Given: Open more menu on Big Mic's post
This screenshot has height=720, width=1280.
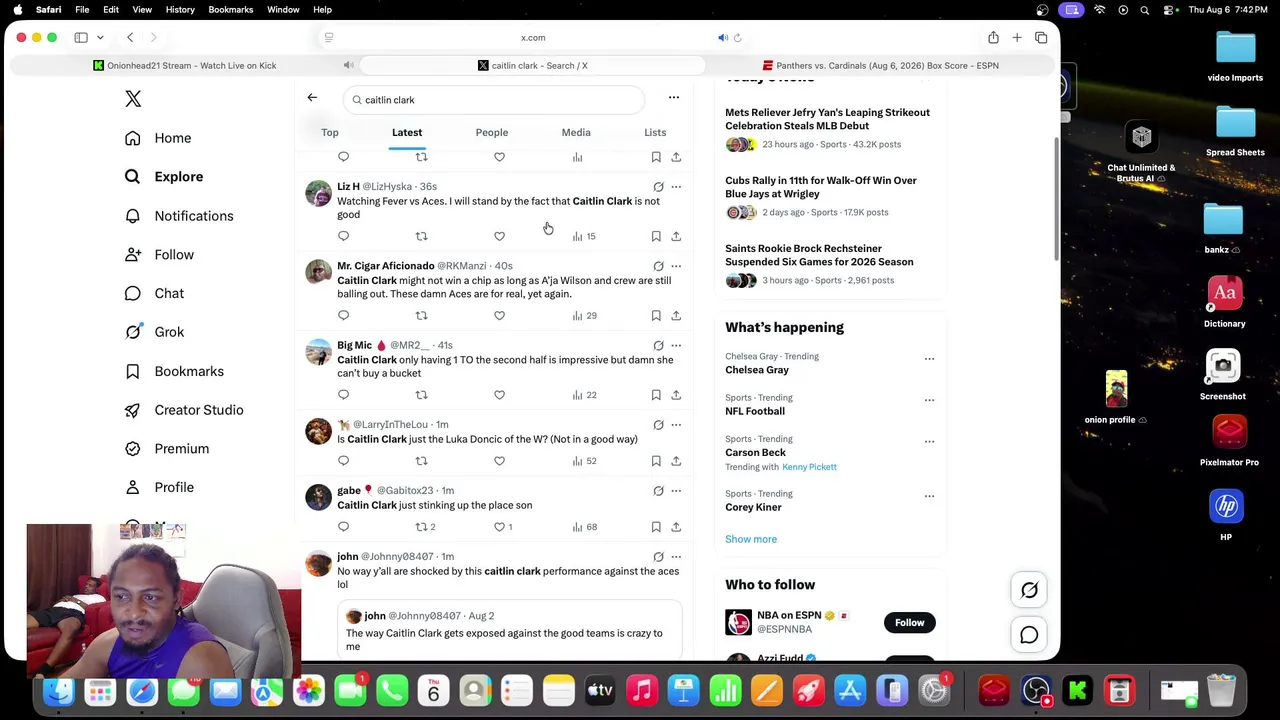Looking at the screenshot, I should pos(676,346).
